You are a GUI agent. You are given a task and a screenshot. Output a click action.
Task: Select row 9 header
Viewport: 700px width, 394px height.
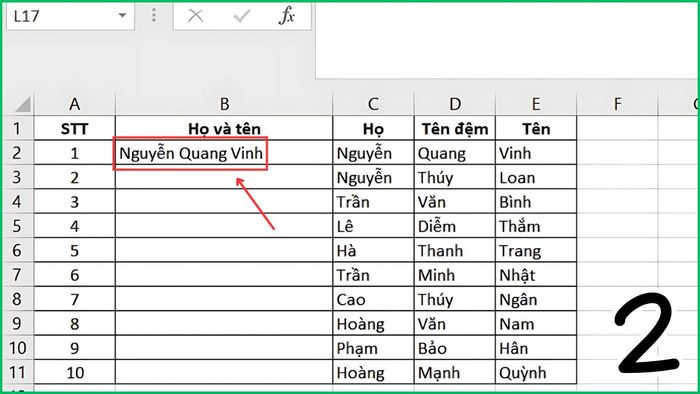18,323
